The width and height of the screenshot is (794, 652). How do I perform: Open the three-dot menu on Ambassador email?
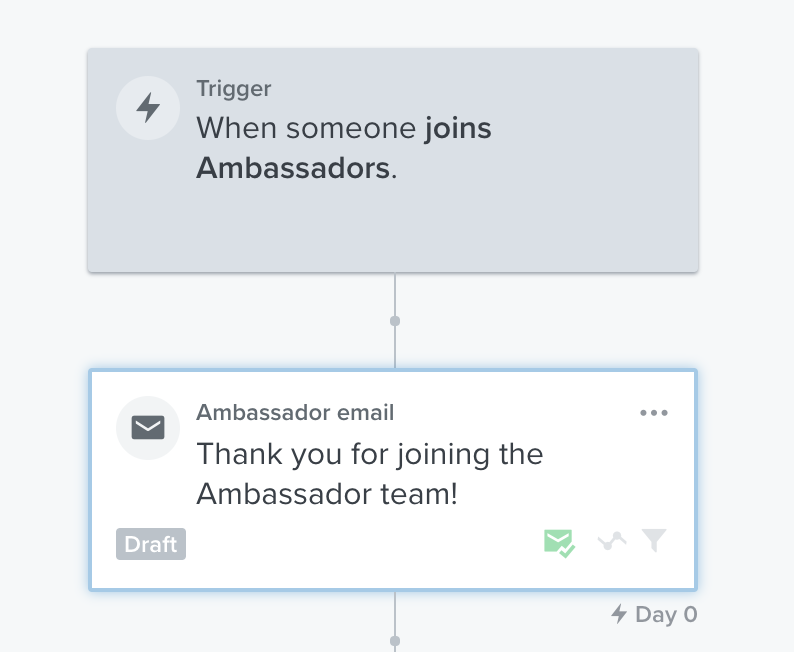coord(654,413)
